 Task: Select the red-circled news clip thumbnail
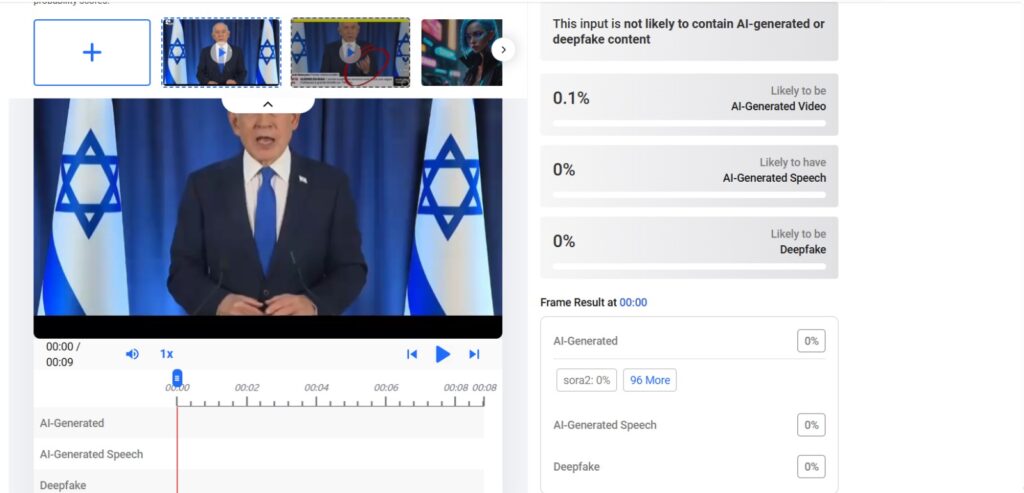pos(350,52)
